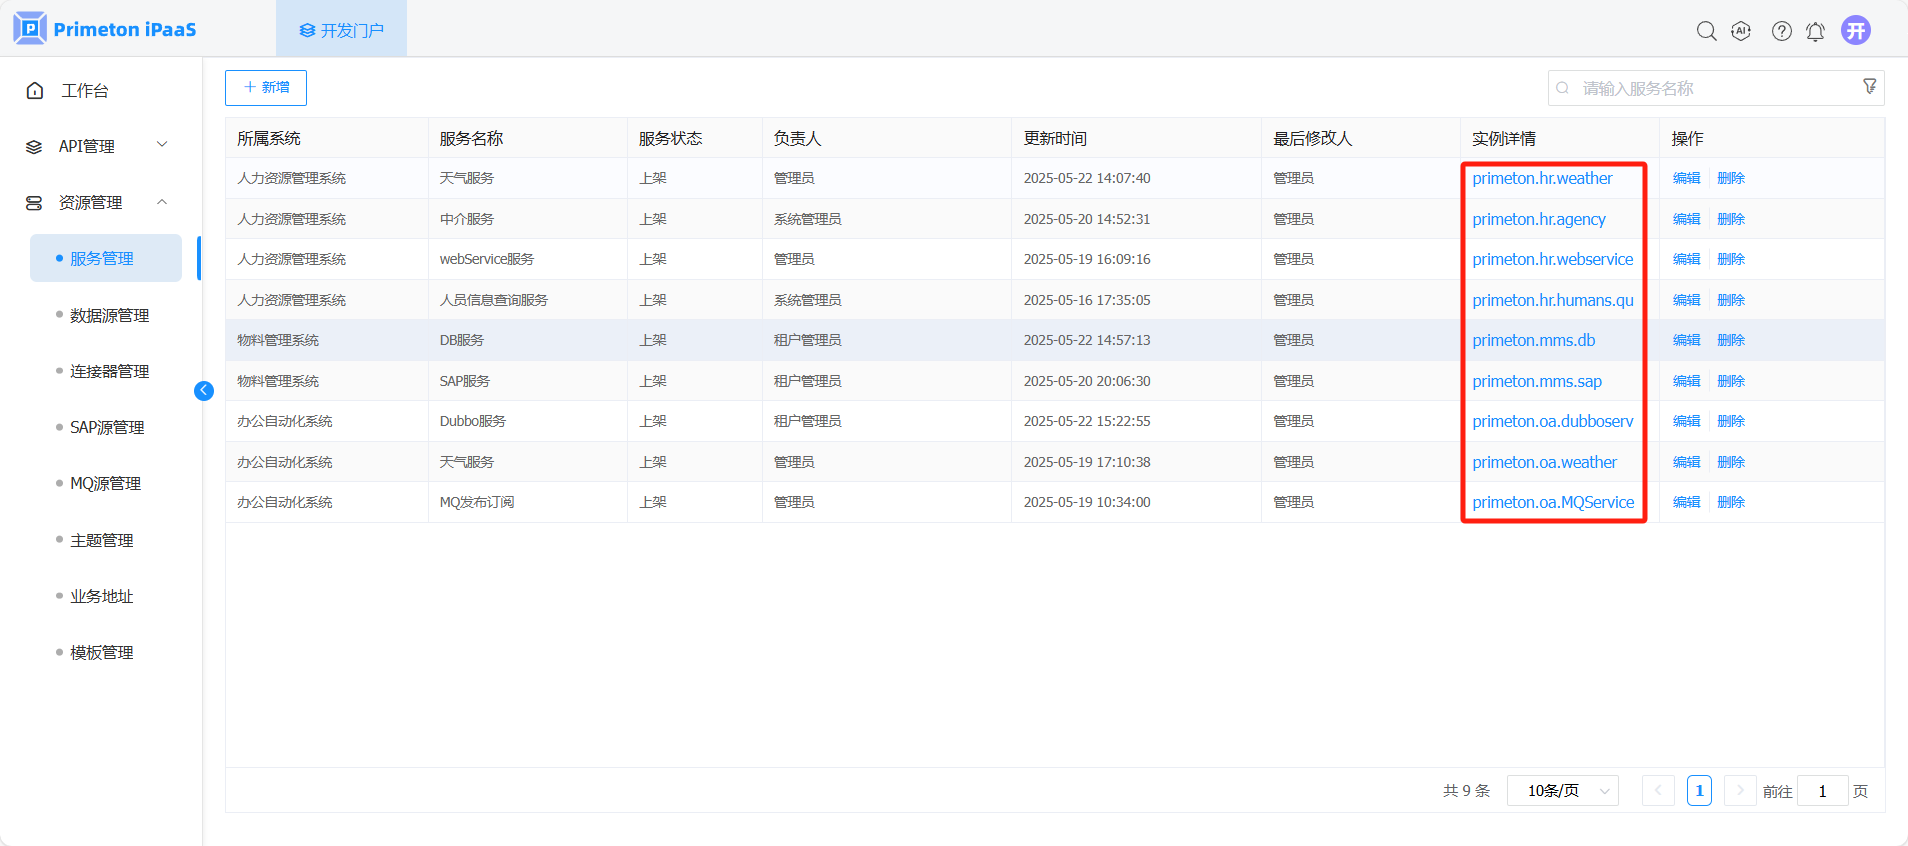Click 删除 for the MQ发布订阅 row

click(1731, 502)
